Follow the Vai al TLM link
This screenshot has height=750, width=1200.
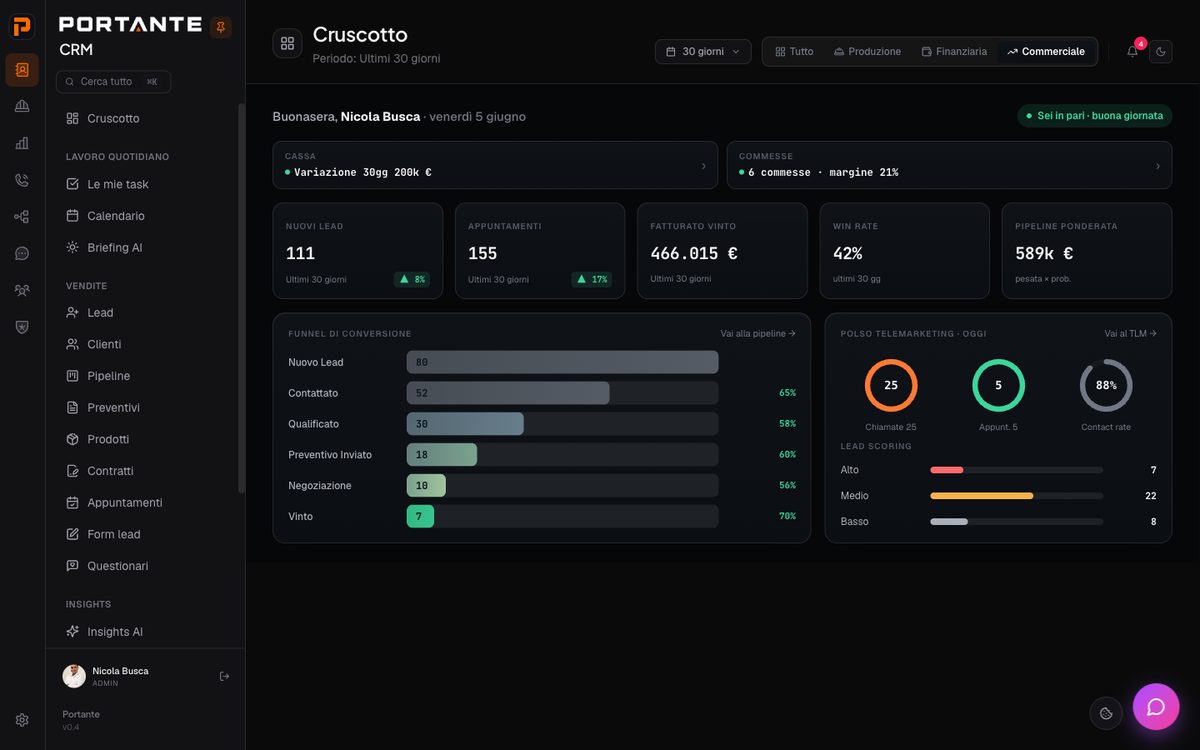click(x=1130, y=333)
